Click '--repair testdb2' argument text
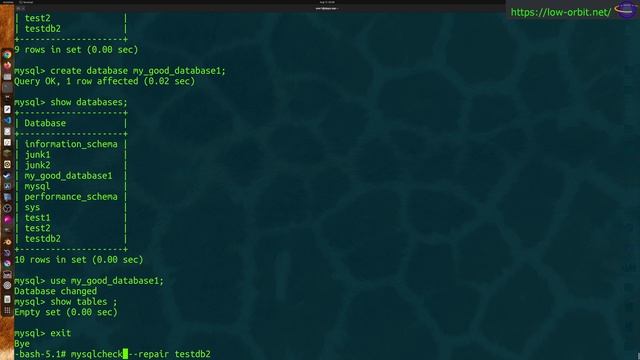 169,354
